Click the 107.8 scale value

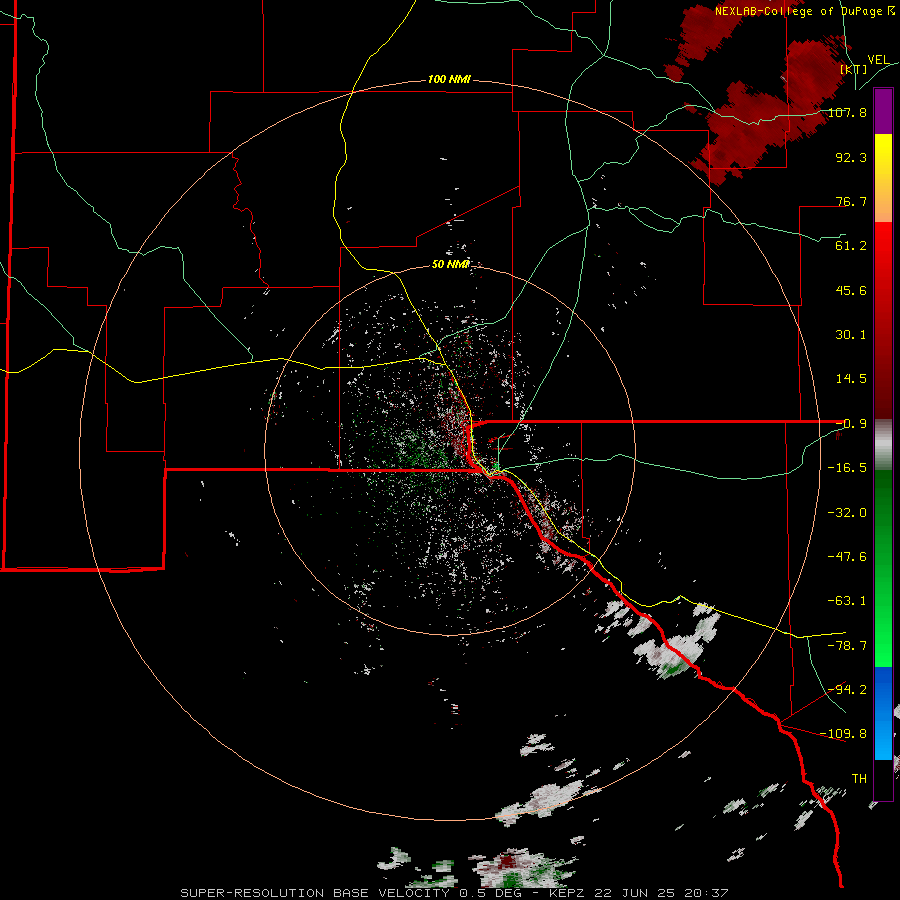tap(847, 112)
